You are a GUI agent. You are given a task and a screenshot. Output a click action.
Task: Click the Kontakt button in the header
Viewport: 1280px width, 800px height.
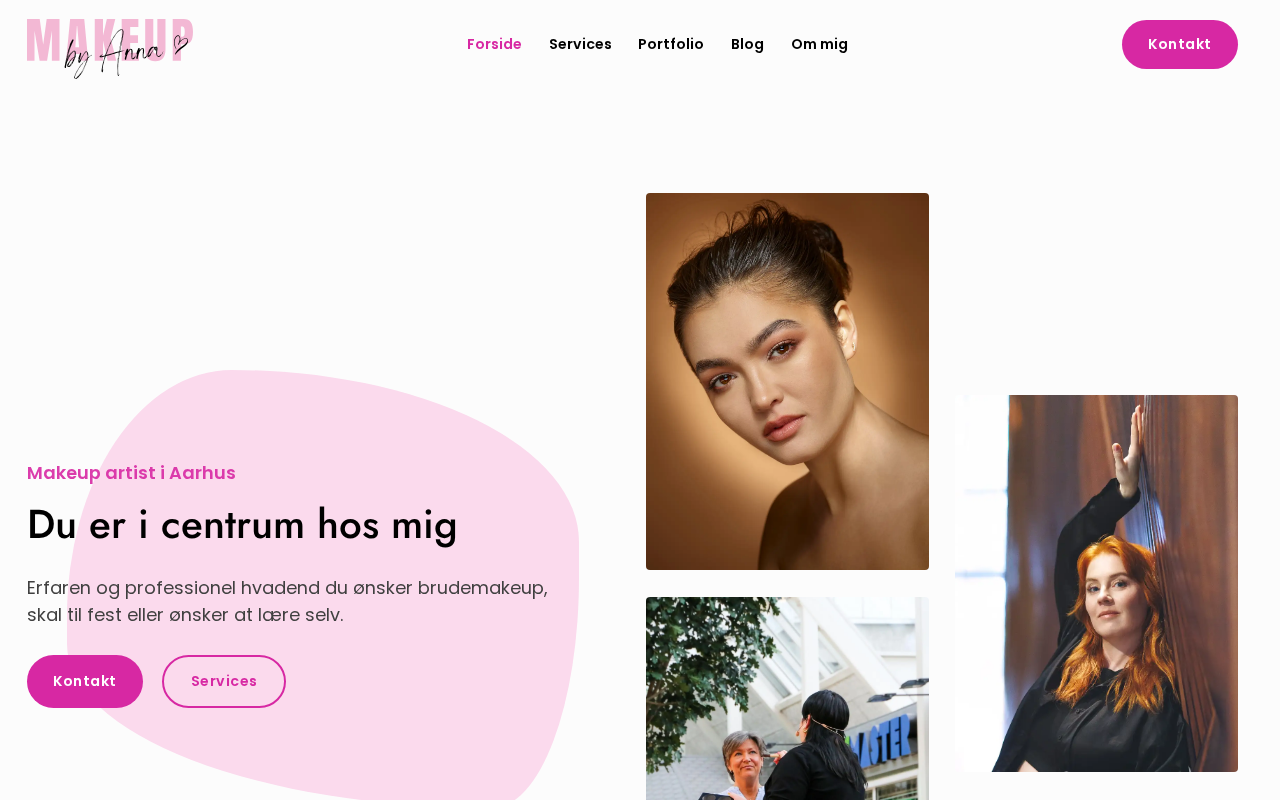click(1180, 44)
